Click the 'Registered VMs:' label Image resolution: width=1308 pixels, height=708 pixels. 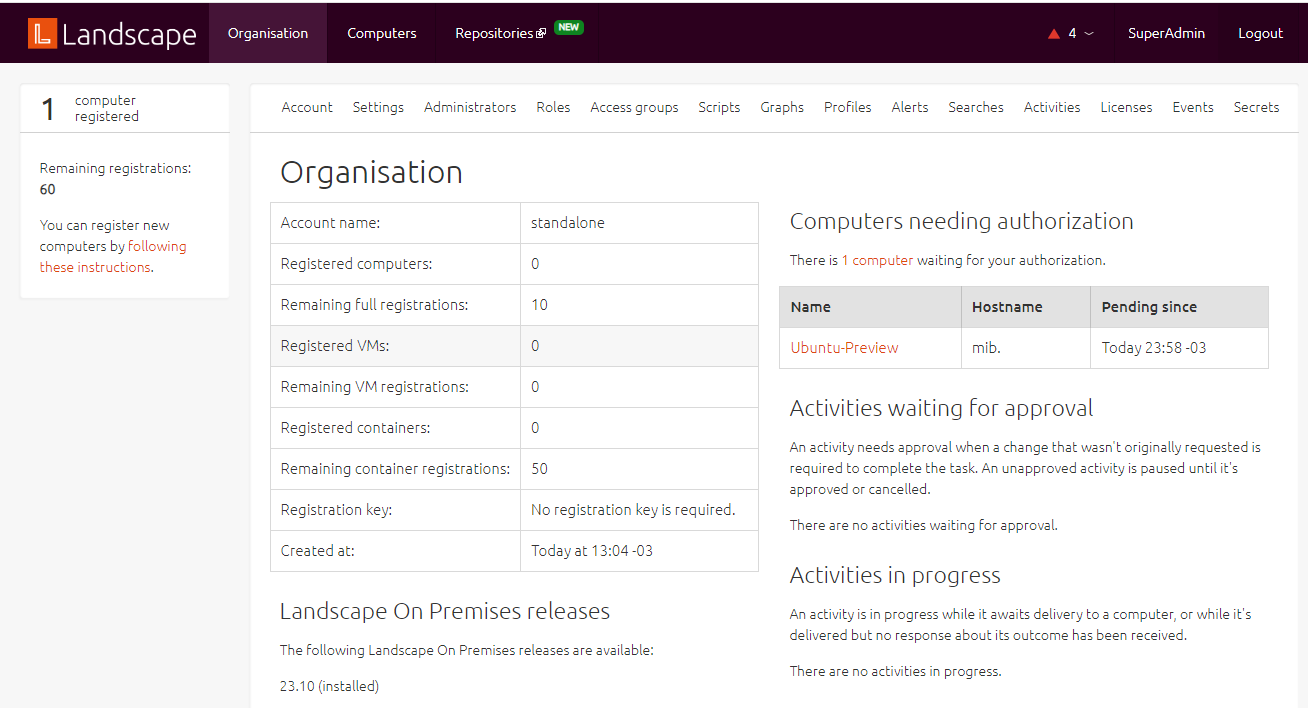click(335, 346)
